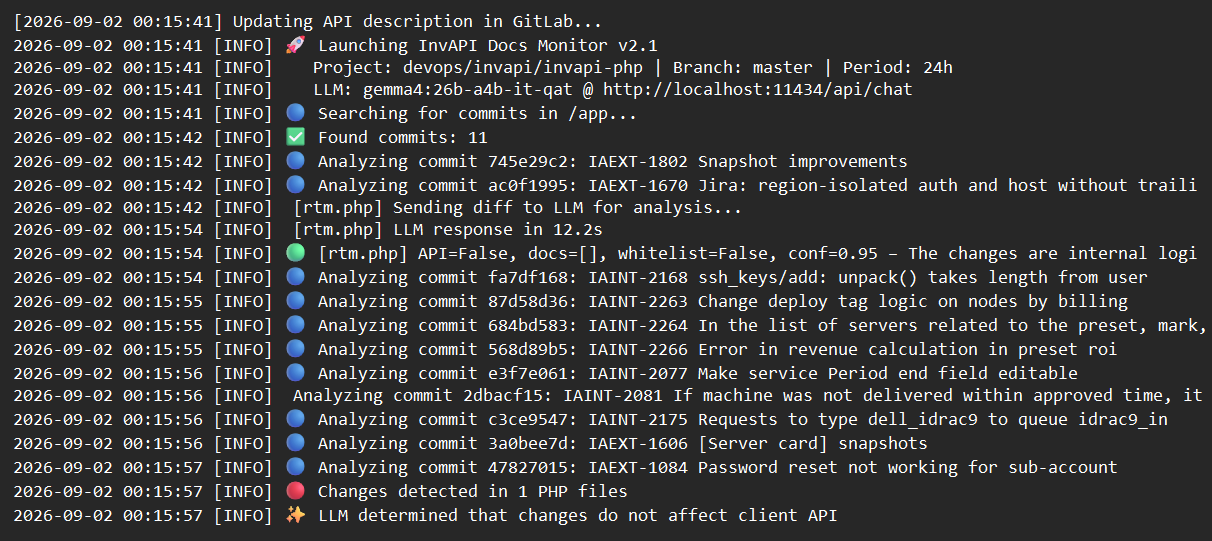The width and height of the screenshot is (1212, 541).
Task: Click the rocket emoji on the Launching line
Action: 294,45
